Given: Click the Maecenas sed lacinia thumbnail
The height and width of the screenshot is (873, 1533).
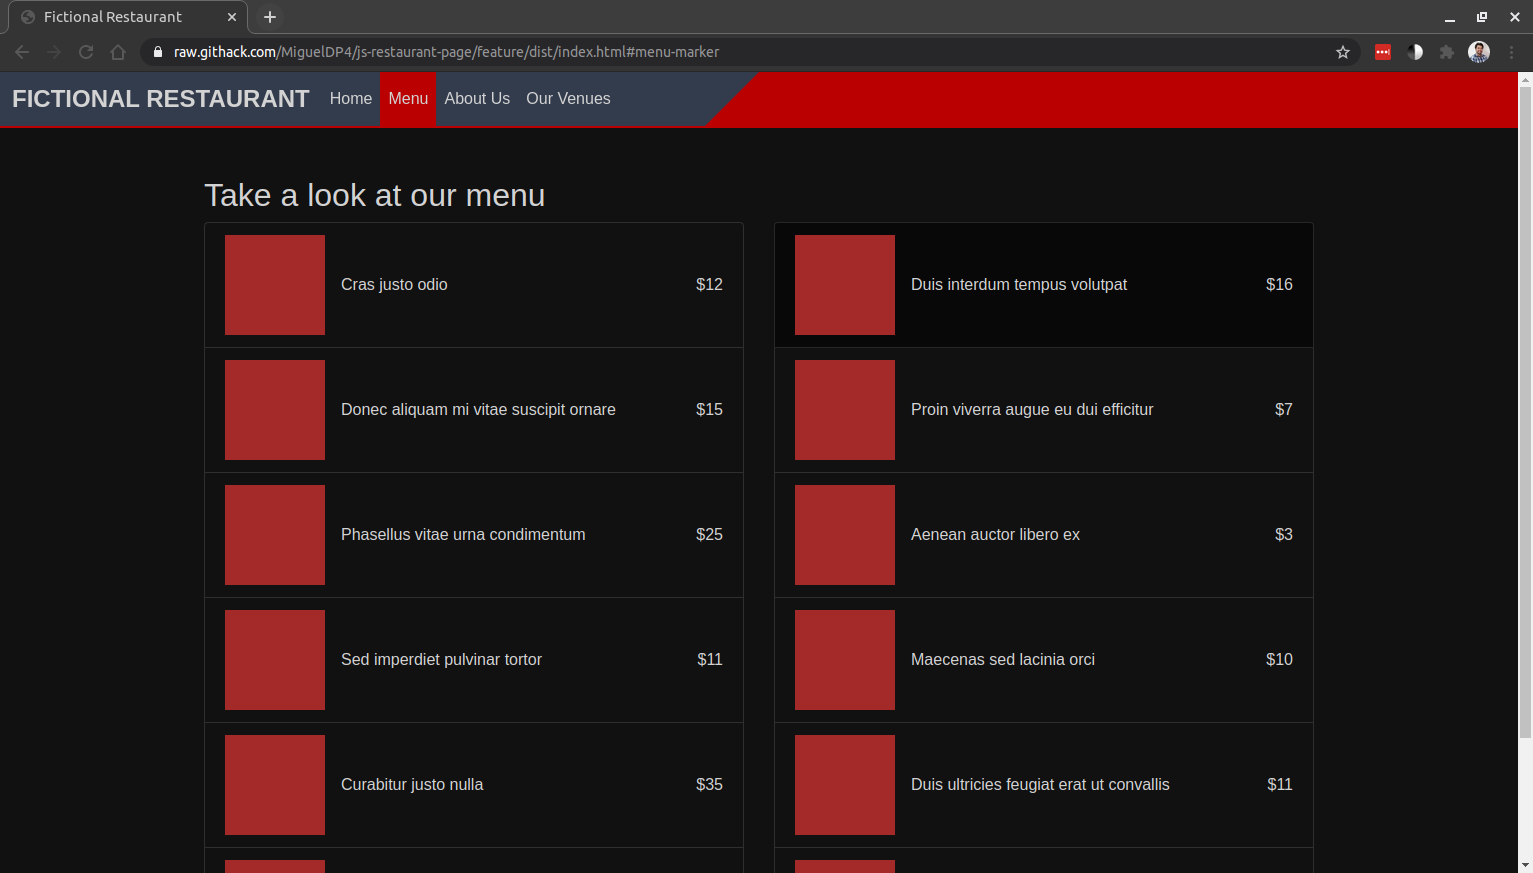Looking at the screenshot, I should coord(845,660).
